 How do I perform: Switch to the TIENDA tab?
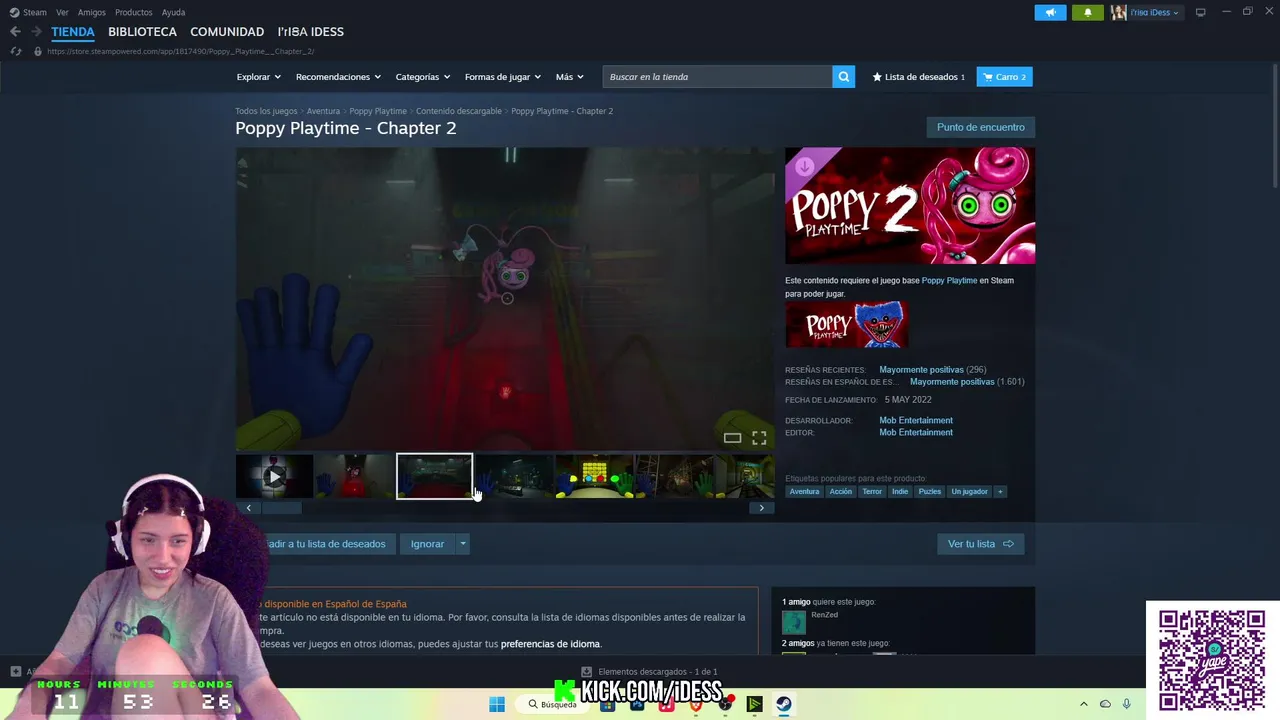click(x=73, y=32)
